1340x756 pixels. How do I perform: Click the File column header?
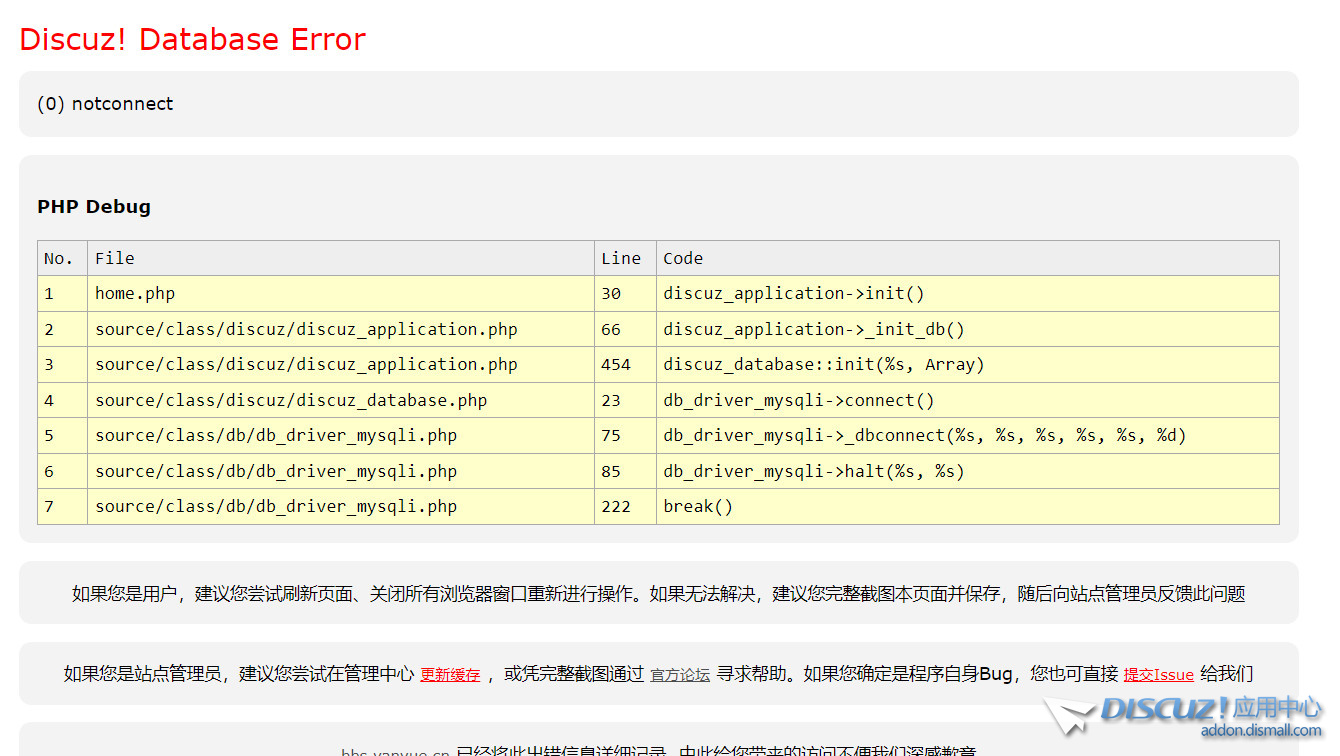click(115, 258)
